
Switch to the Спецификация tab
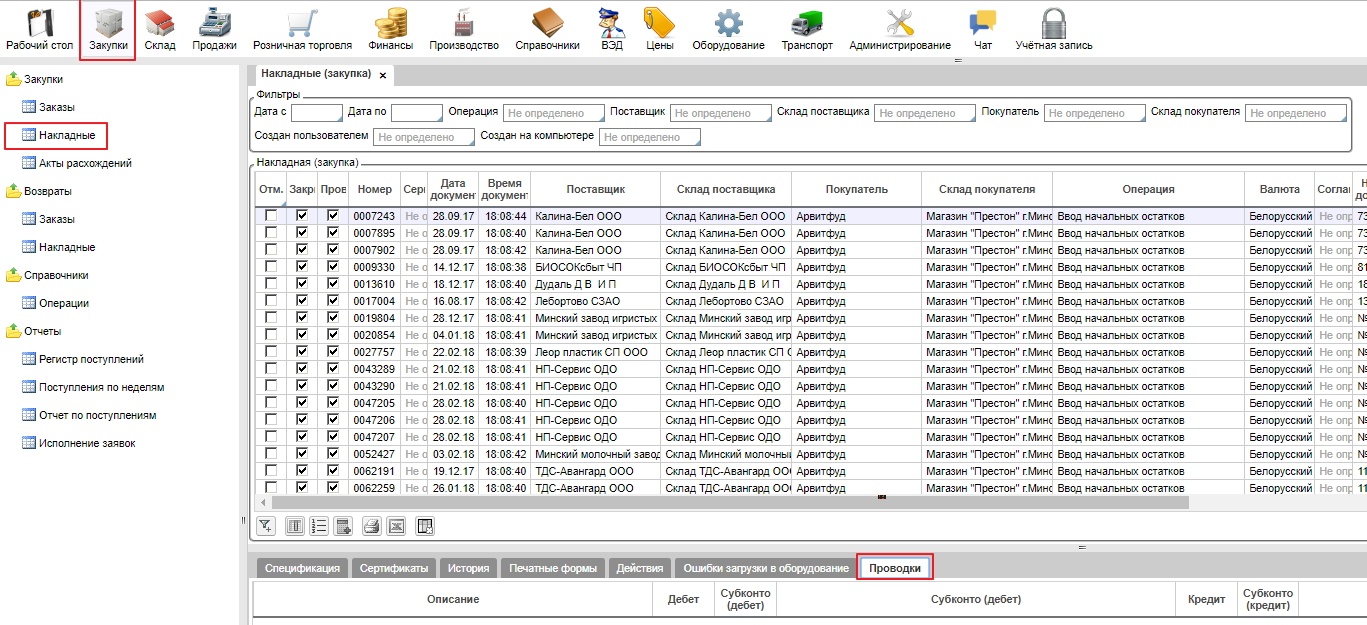click(302, 568)
